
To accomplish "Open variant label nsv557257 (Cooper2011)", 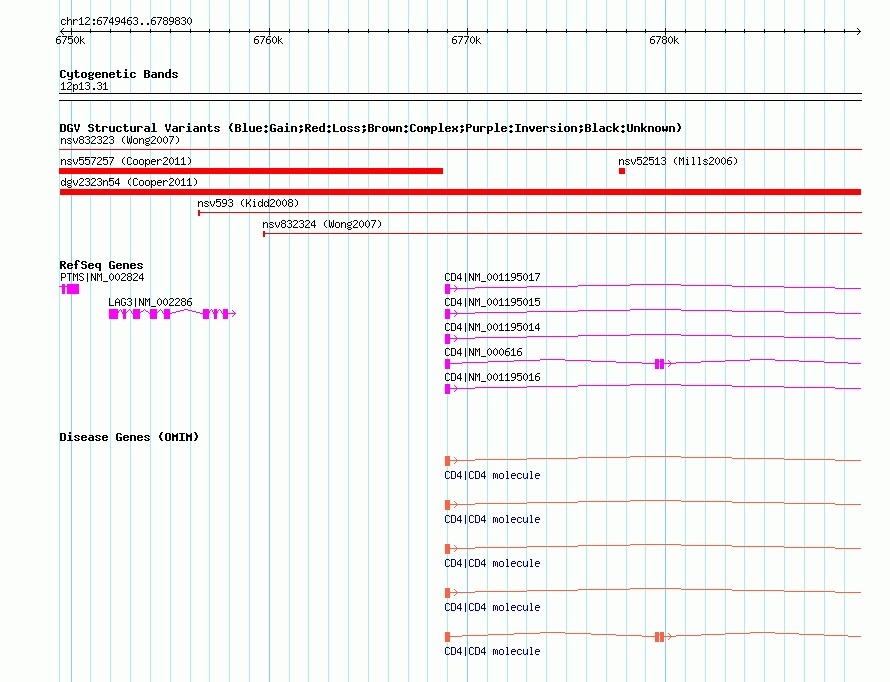I will tap(126, 161).
